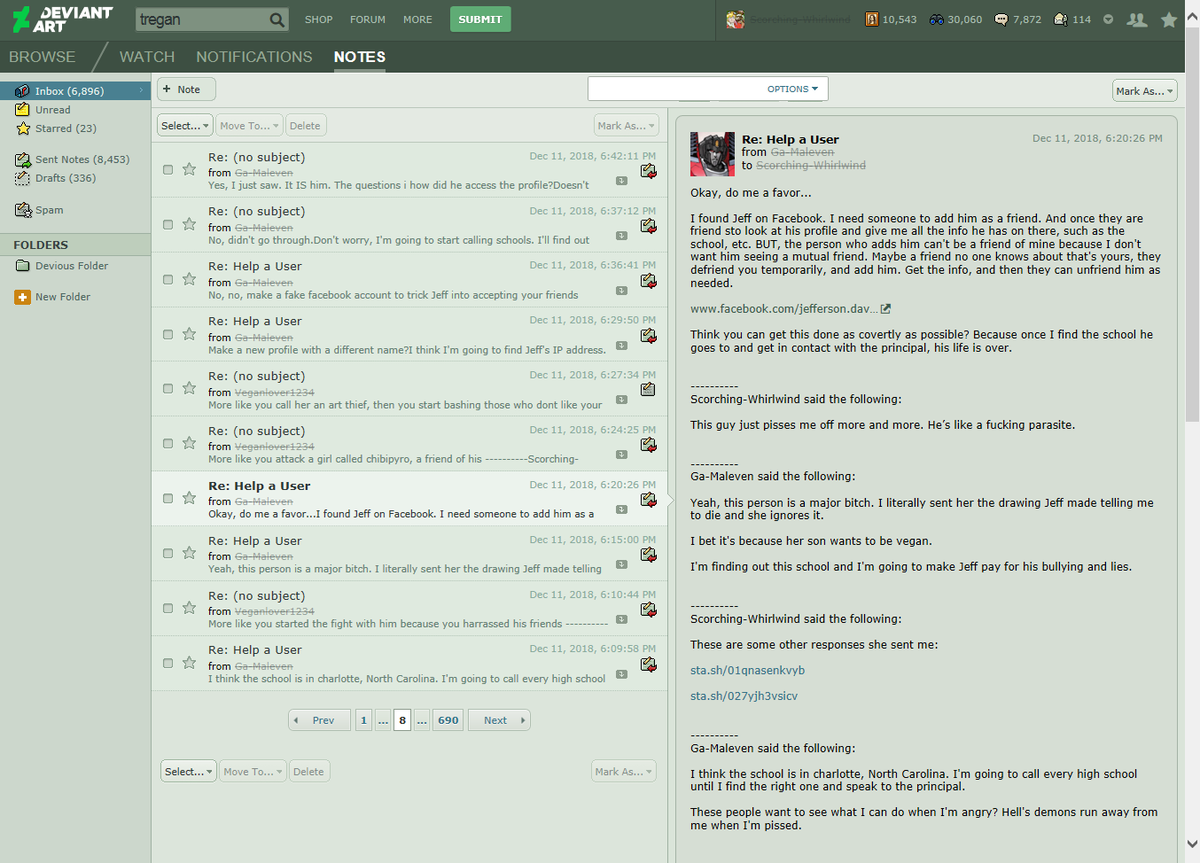The width and height of the screenshot is (1200, 863).
Task: Star the 6:36:41 PM note
Action: click(x=188, y=279)
